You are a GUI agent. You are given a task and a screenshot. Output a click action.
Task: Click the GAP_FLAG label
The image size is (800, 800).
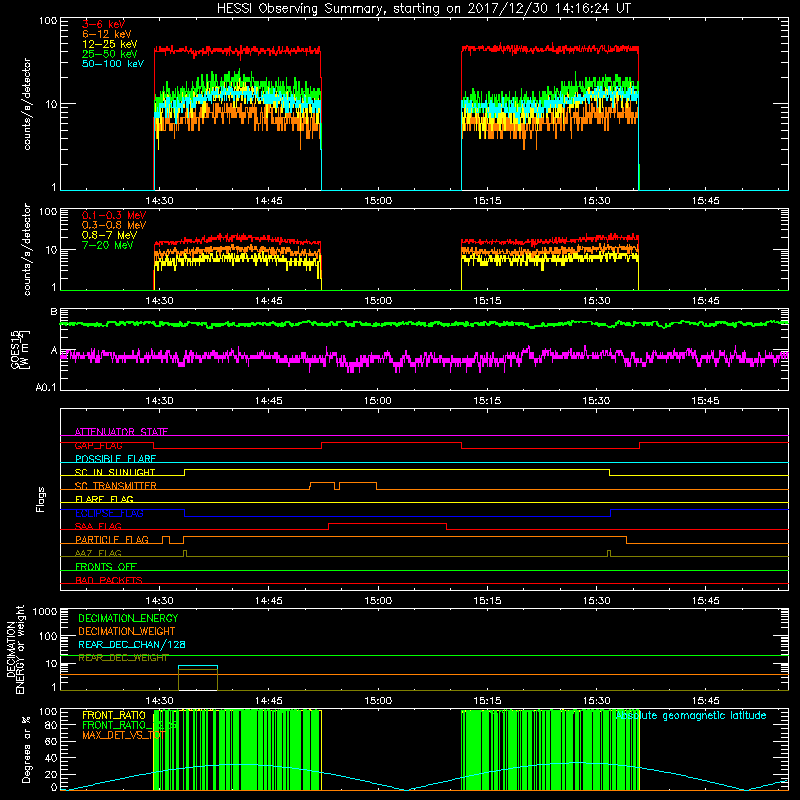point(98,445)
